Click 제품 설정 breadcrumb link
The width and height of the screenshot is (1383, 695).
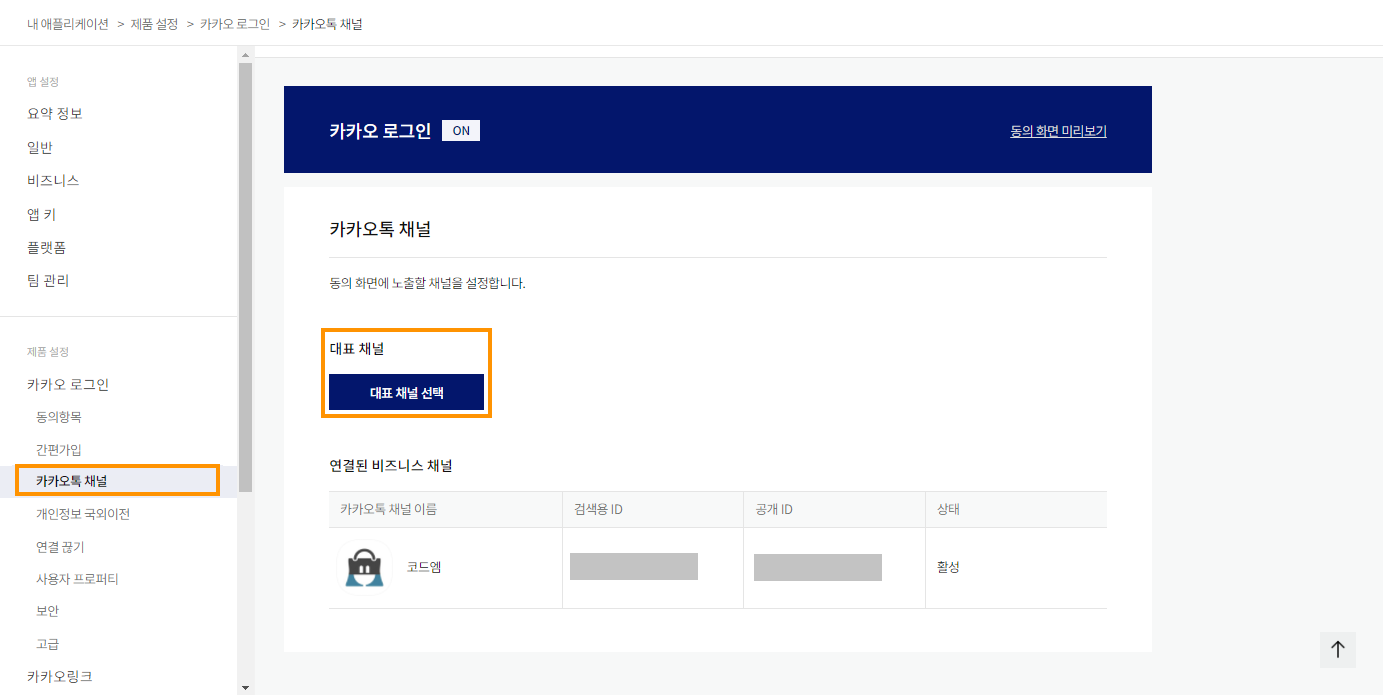tap(154, 23)
